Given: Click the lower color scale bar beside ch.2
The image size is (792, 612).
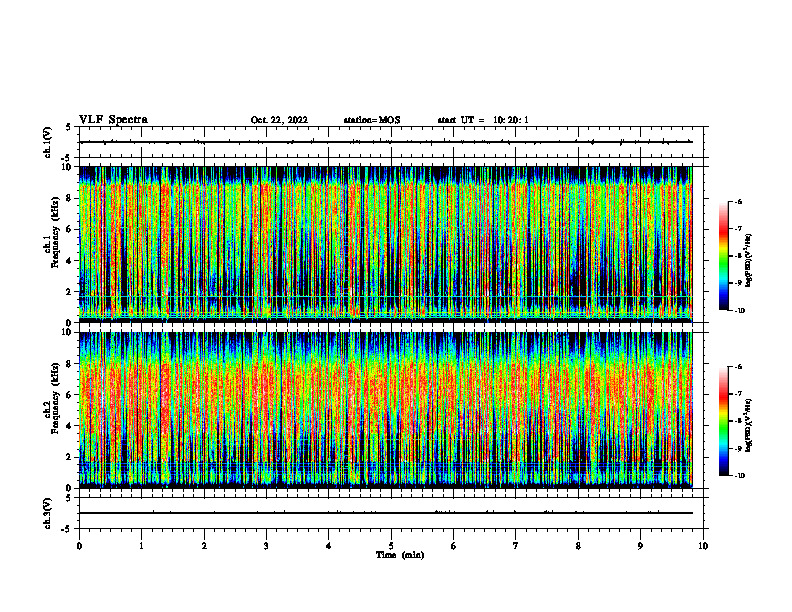Looking at the screenshot, I should (x=723, y=421).
